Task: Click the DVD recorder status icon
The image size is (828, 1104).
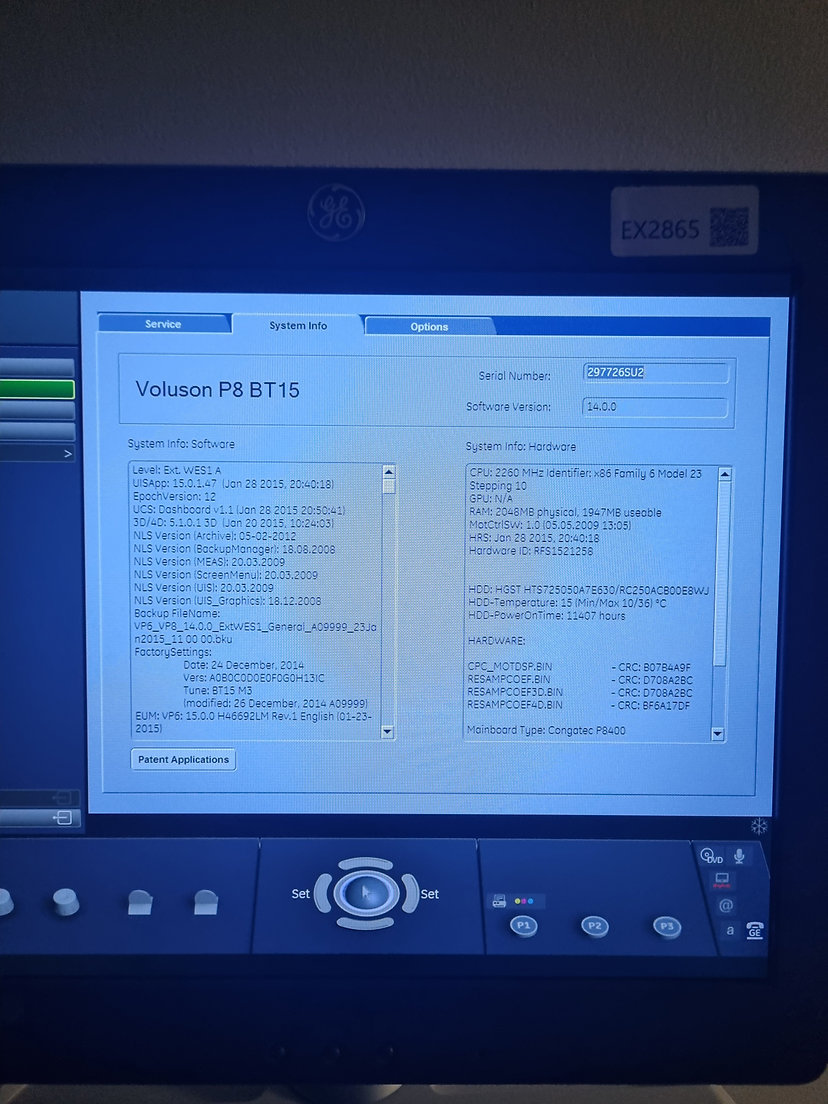Action: [x=710, y=856]
